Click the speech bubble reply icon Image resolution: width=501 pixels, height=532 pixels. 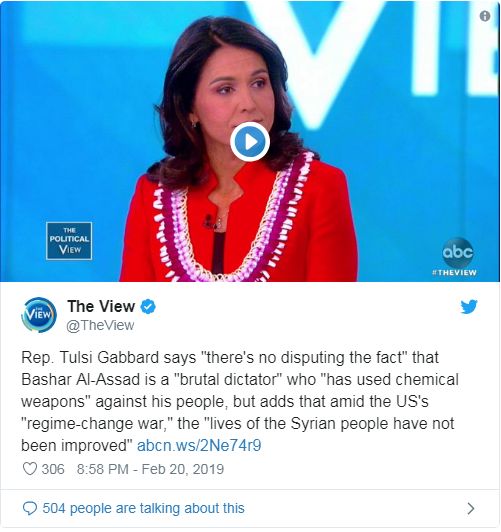pos(30,508)
